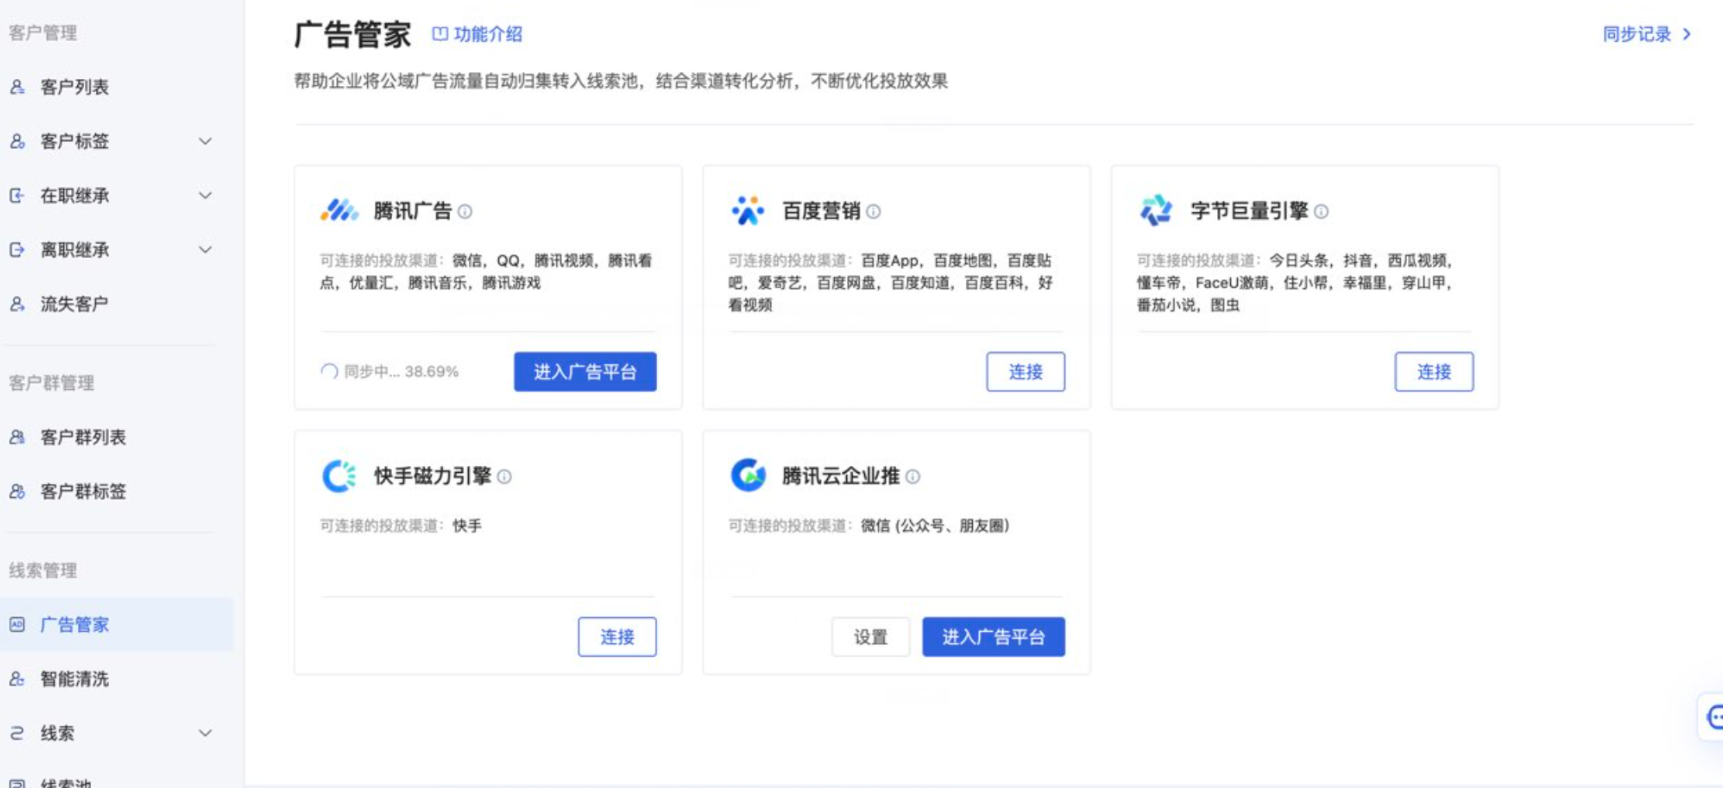Click the 同步中 38.69% progress indicator
Image resolution: width=1723 pixels, height=788 pixels.
tap(389, 372)
